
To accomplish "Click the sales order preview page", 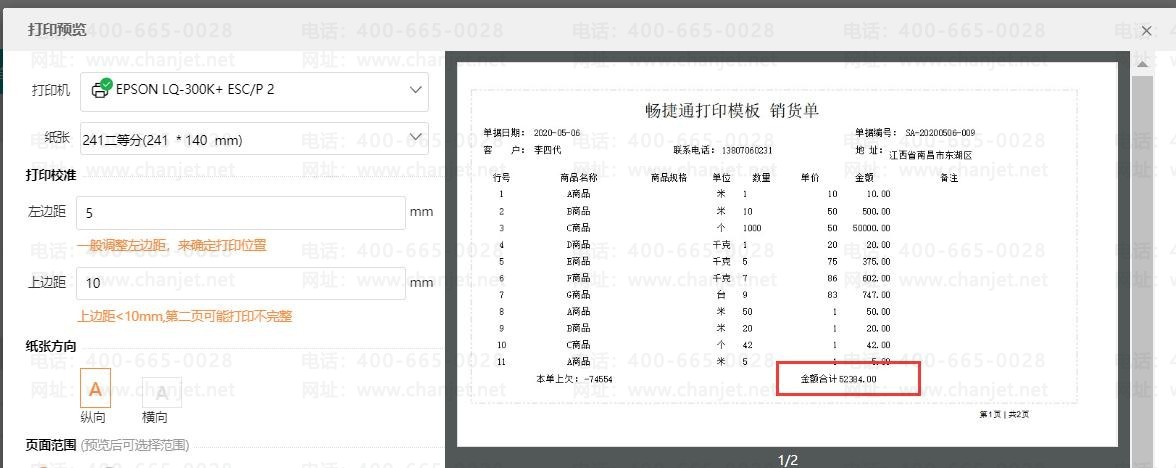I will pyautogui.click(x=787, y=254).
